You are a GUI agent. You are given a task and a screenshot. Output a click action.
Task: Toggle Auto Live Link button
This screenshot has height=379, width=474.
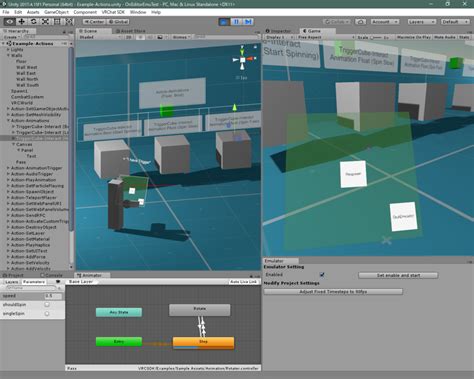[x=244, y=282]
